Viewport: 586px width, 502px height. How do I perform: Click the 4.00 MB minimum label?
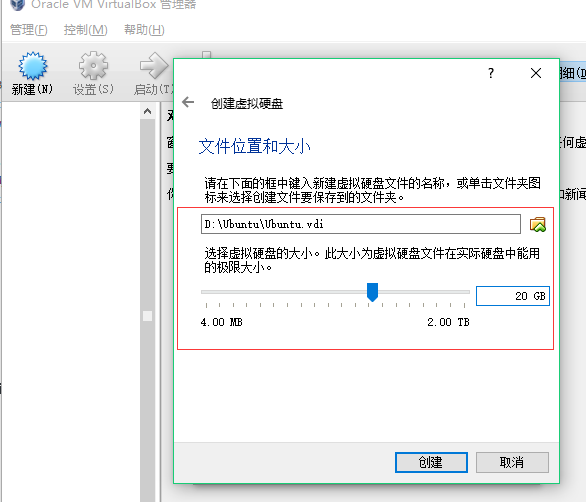tap(221, 322)
